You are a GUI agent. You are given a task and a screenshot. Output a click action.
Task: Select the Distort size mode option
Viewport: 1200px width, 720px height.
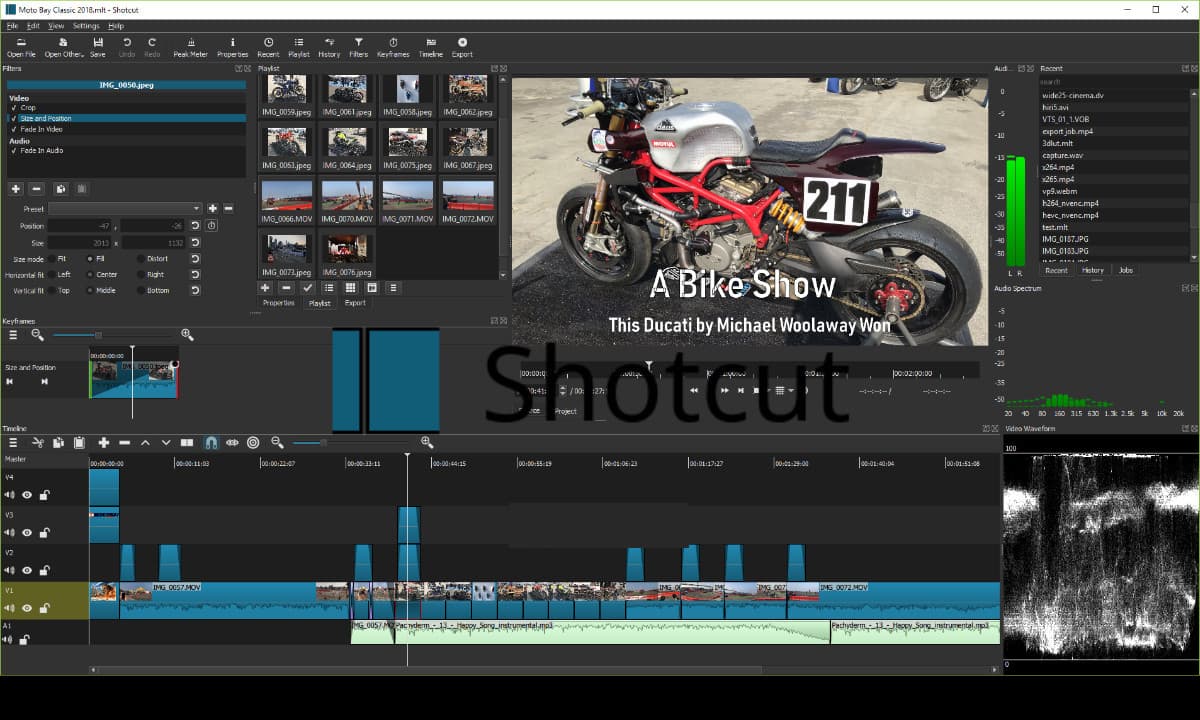(x=141, y=258)
